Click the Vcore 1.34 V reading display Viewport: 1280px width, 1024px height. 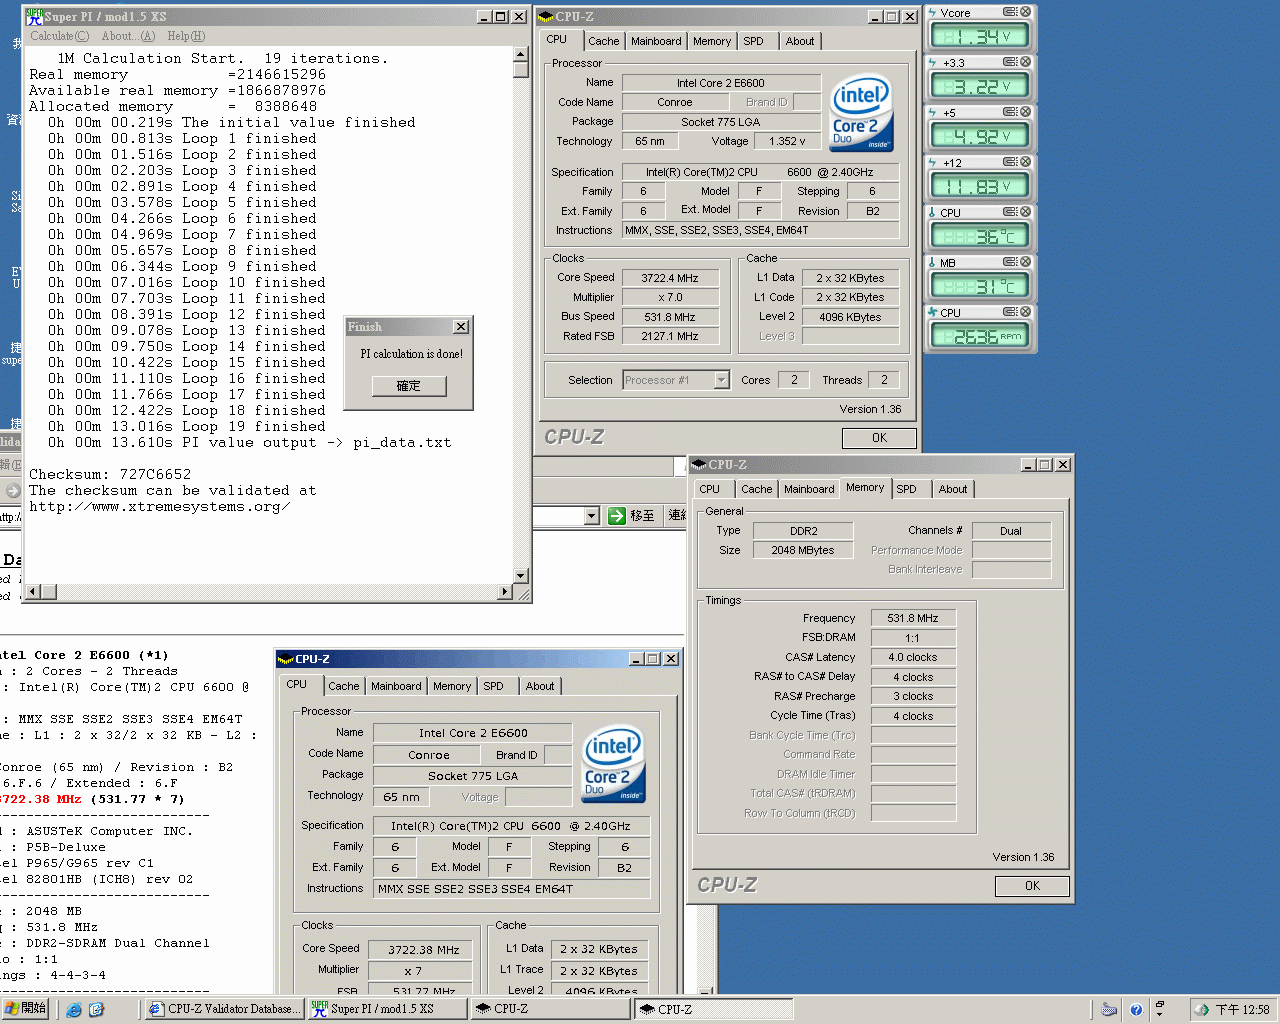click(980, 36)
